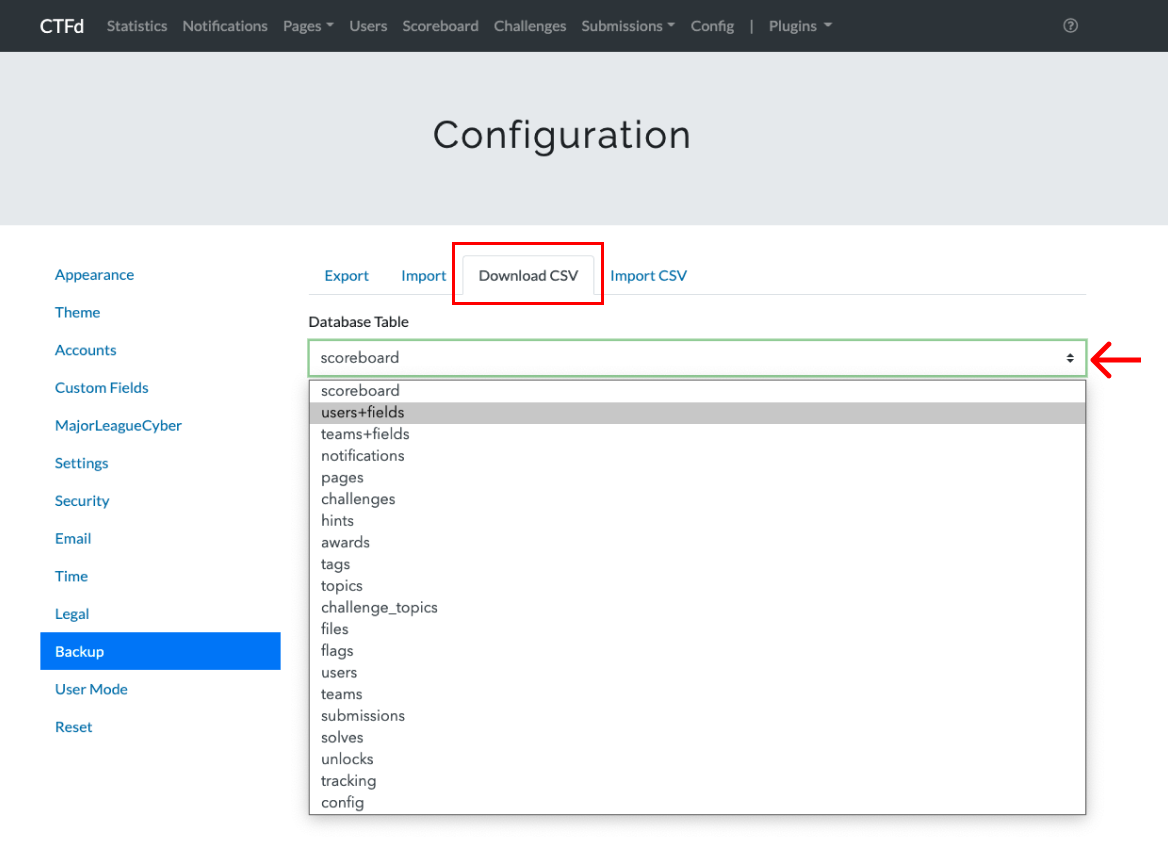Open the Appearance settings section
Viewport: 1168px width, 855px height.
[x=94, y=275]
